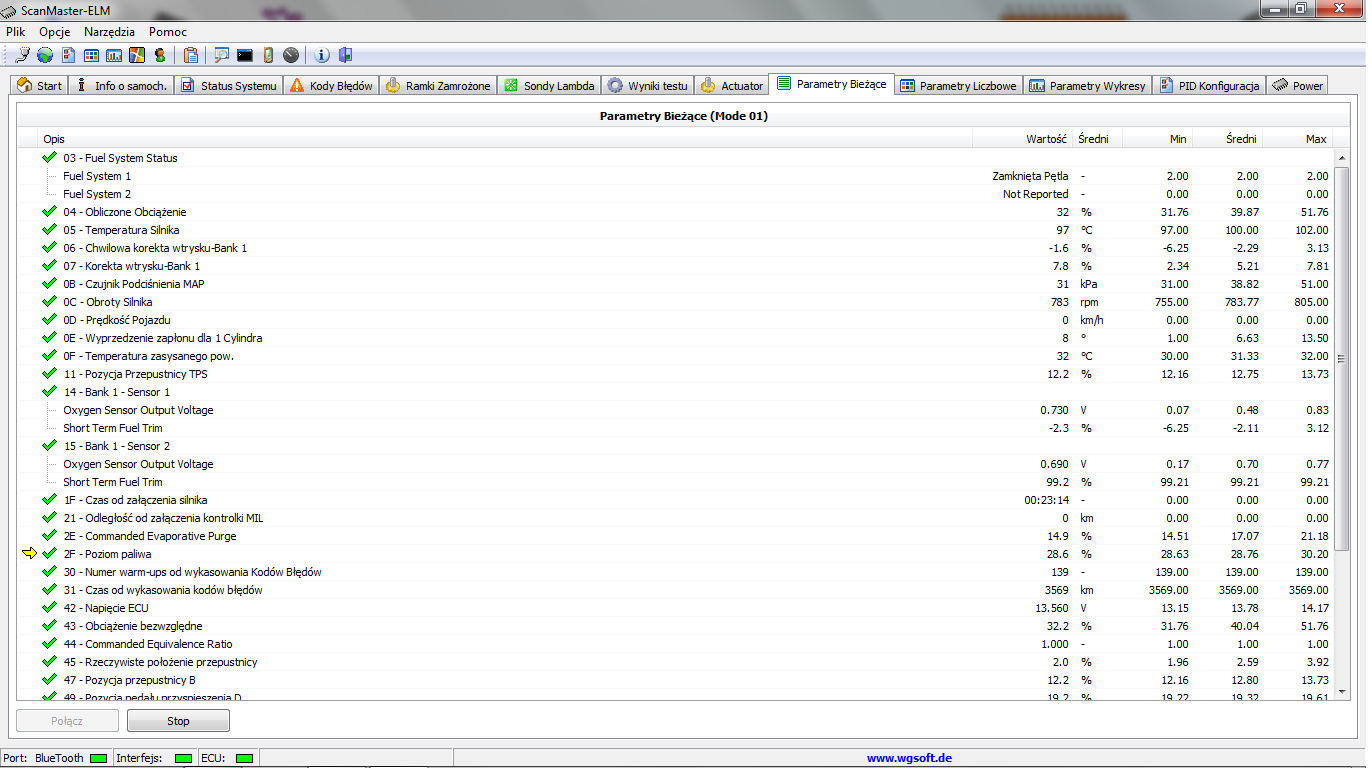Click the Stop button

click(178, 720)
